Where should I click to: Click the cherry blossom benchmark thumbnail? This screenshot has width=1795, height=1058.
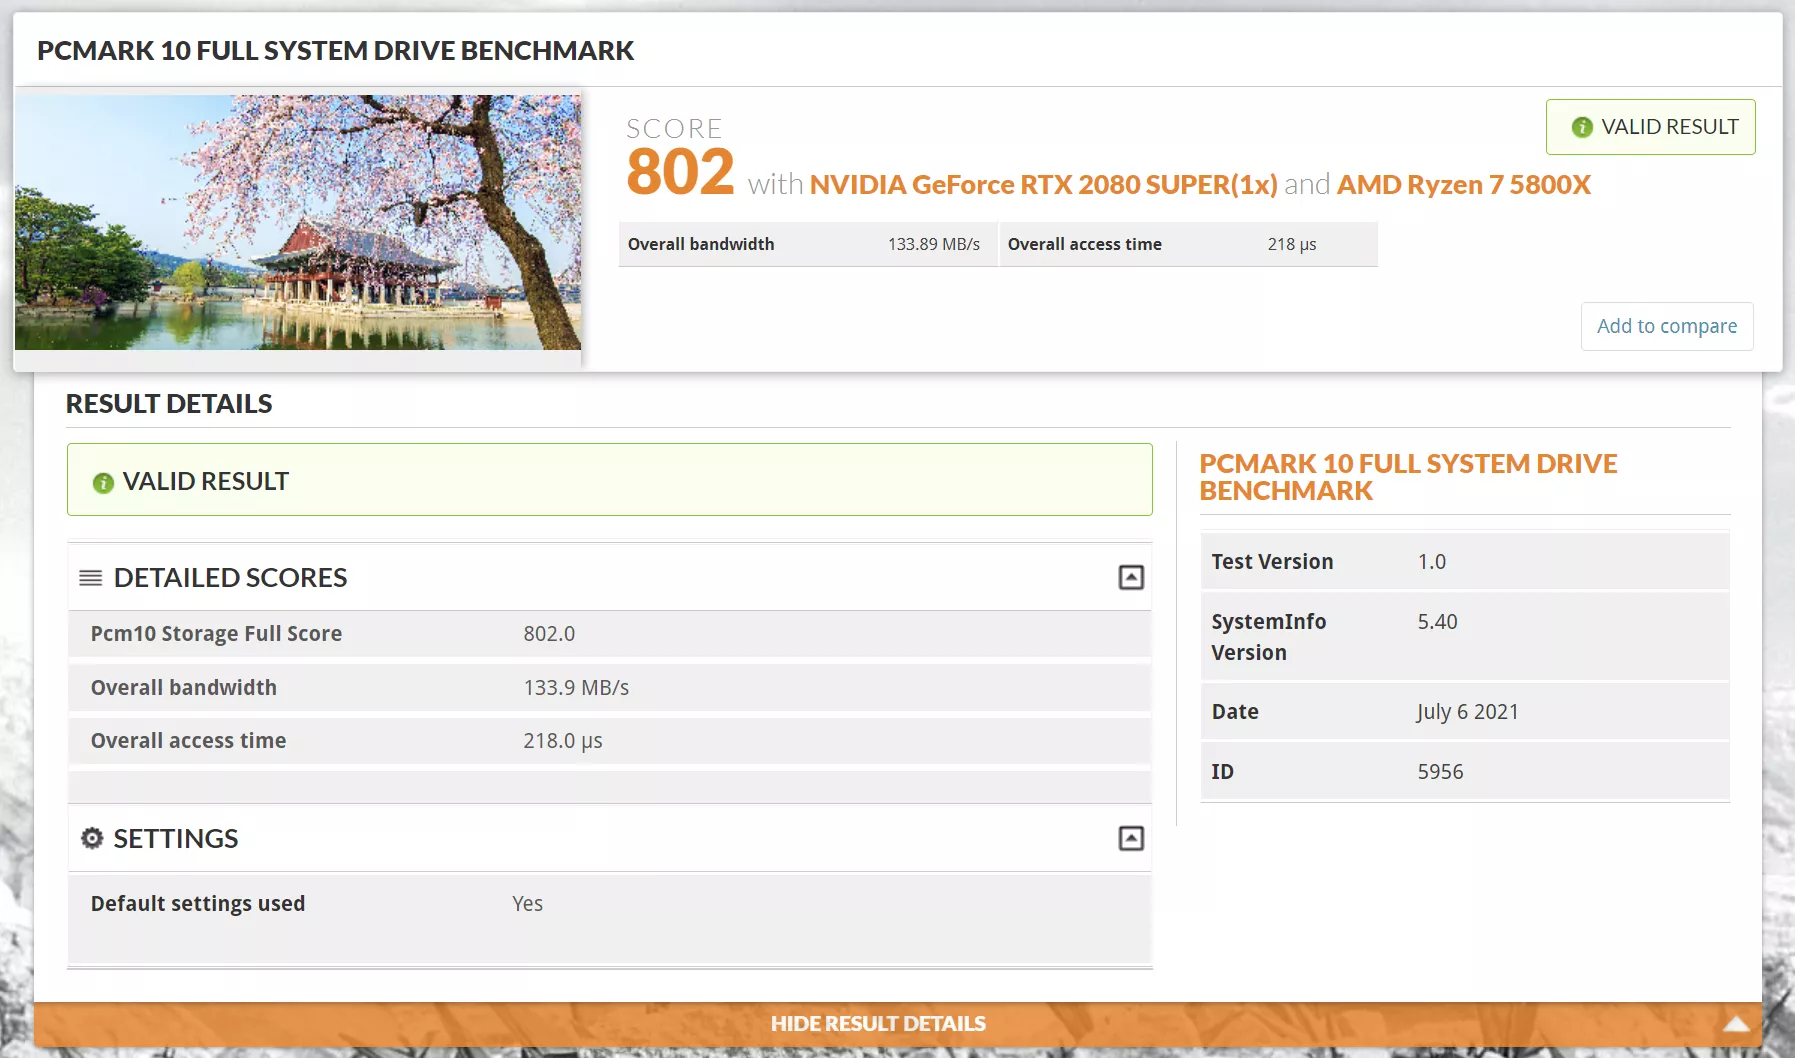pos(298,222)
